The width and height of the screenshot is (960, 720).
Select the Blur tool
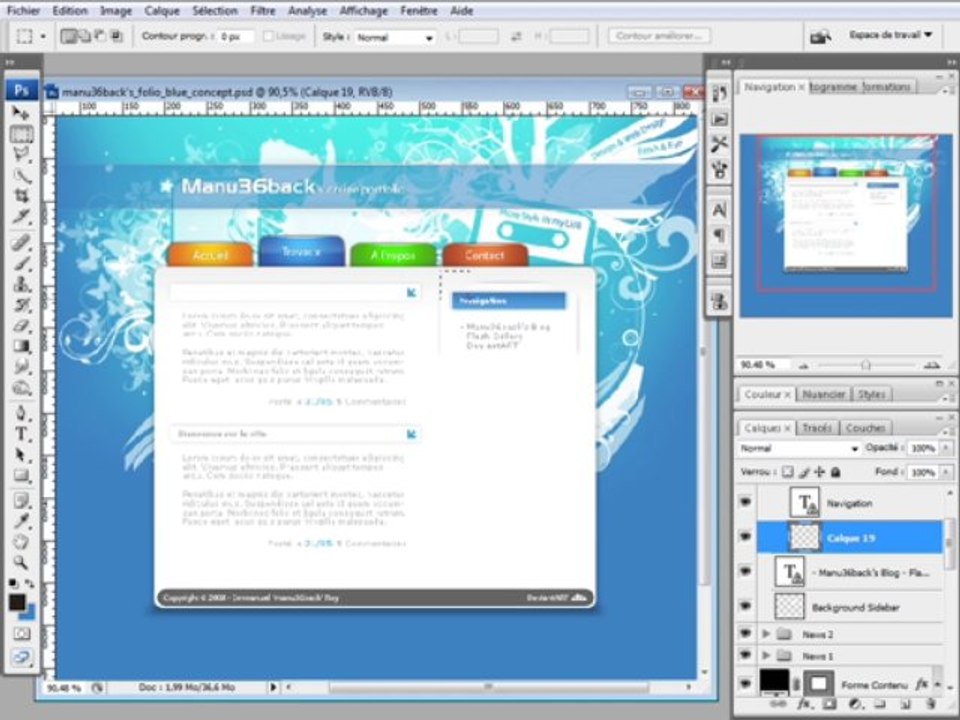tap(21, 367)
